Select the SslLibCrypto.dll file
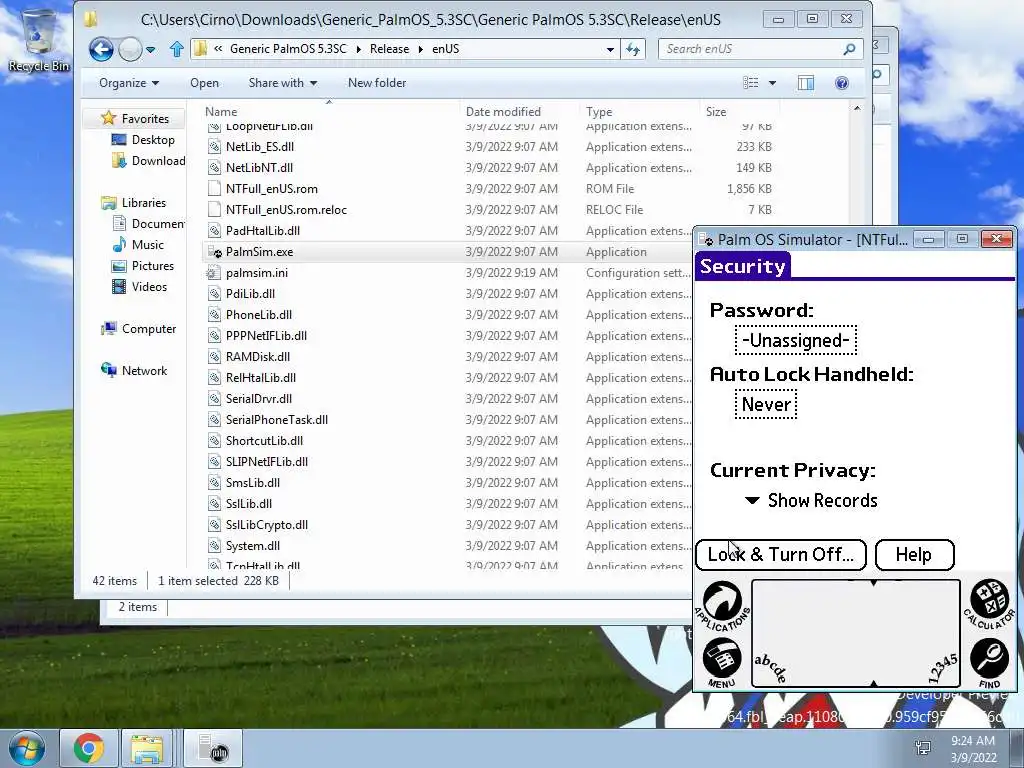 click(x=266, y=524)
